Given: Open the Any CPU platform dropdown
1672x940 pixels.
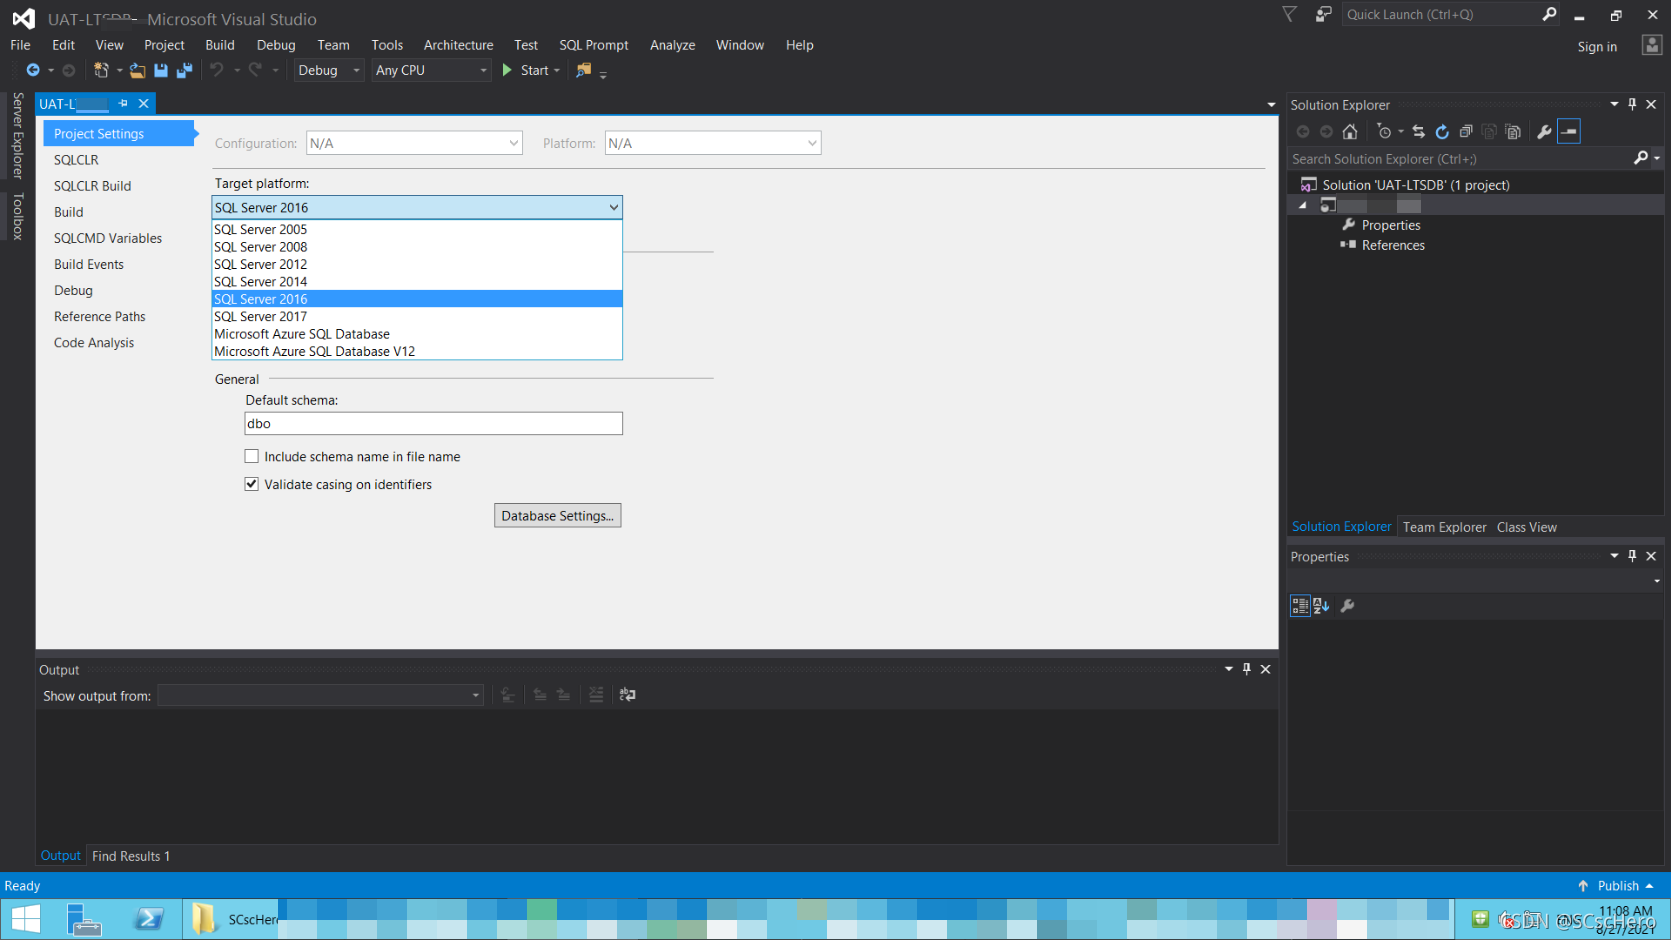Looking at the screenshot, I should click(x=431, y=70).
